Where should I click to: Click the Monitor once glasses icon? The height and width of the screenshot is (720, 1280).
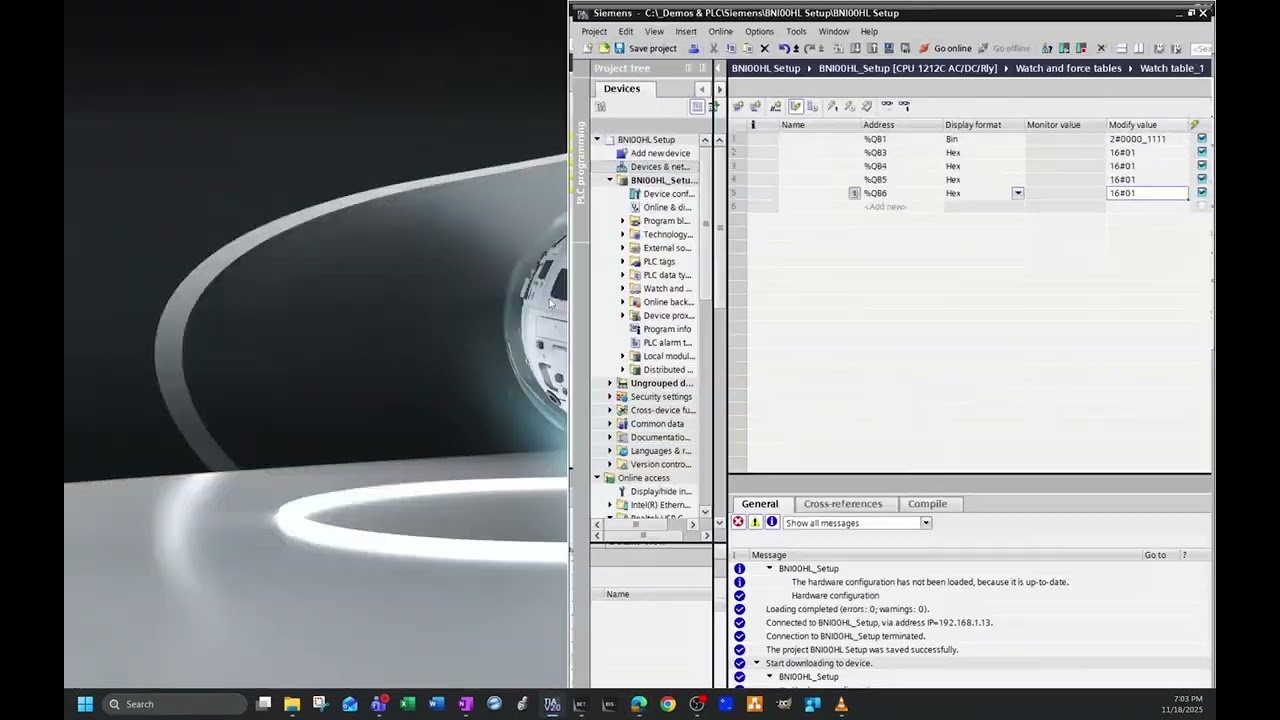[x=904, y=105]
